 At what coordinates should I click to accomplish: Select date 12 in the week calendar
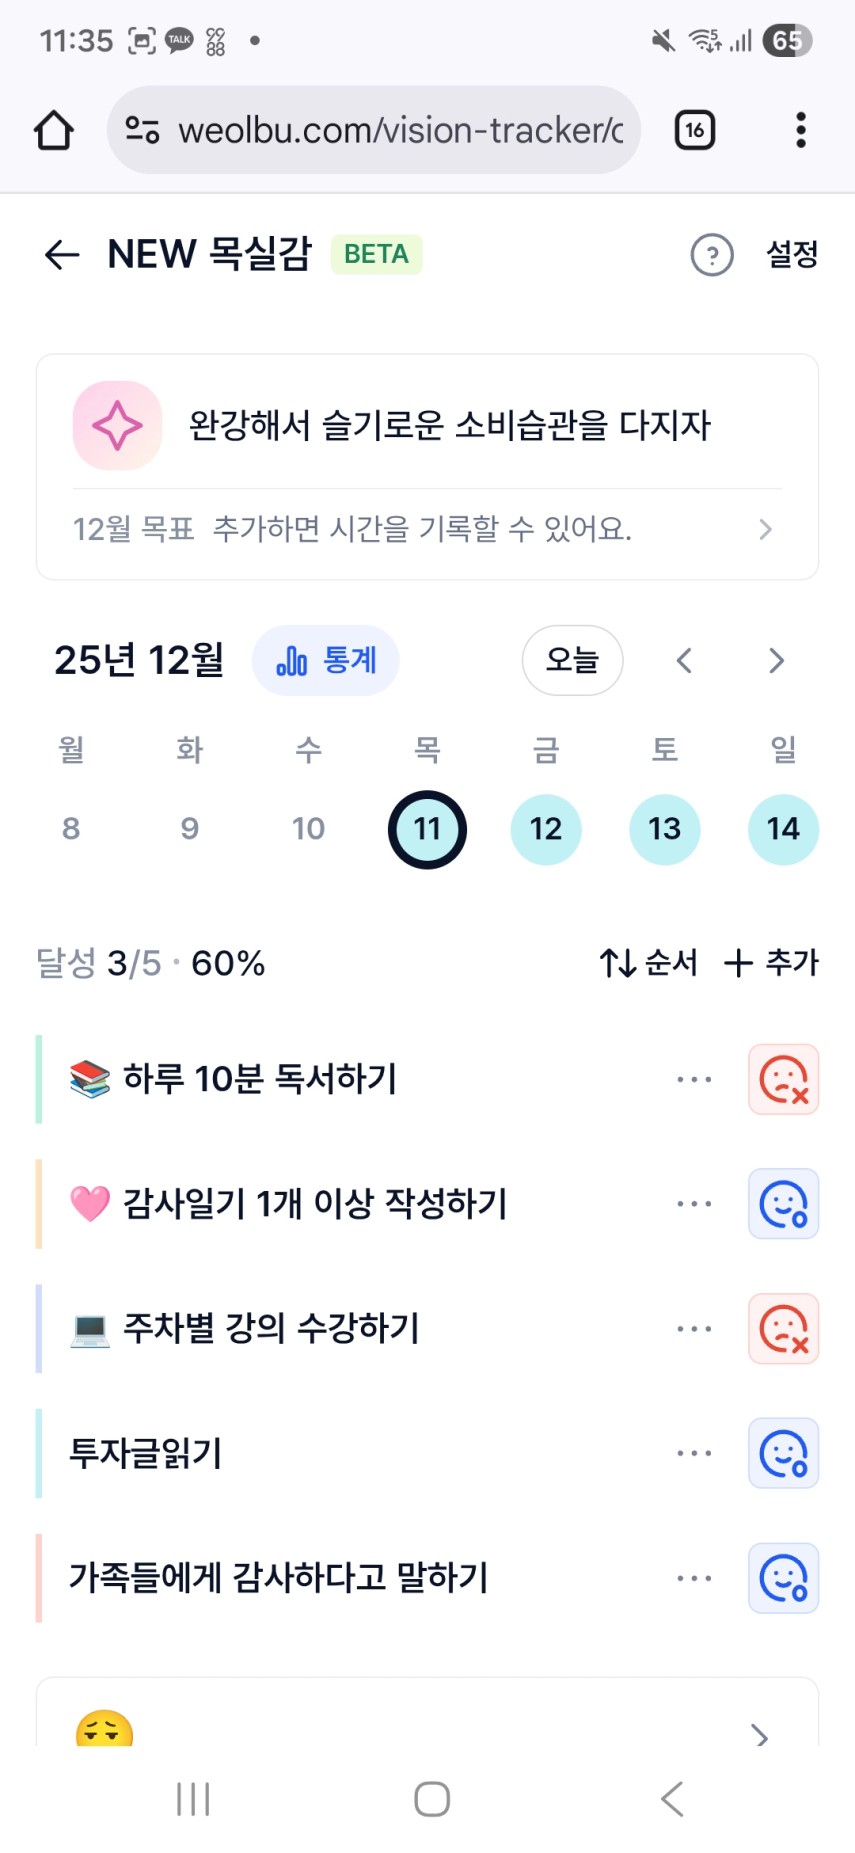point(546,829)
